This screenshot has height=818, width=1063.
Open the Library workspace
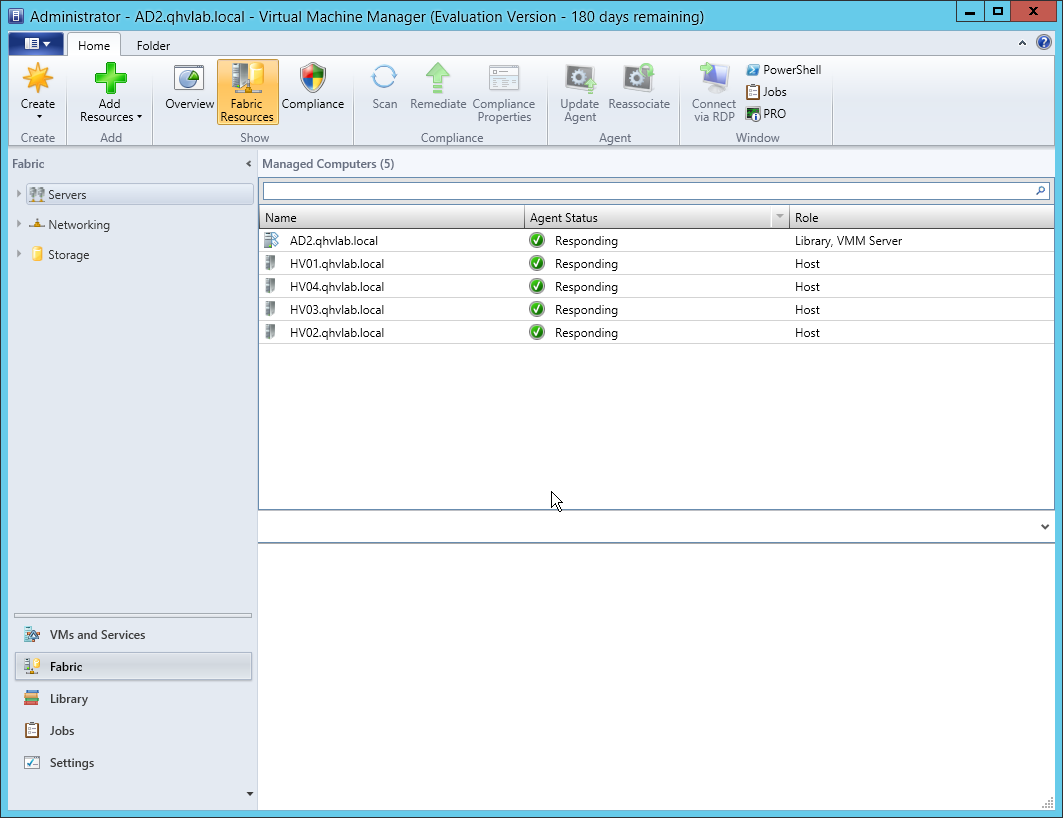pyautogui.click(x=133, y=699)
